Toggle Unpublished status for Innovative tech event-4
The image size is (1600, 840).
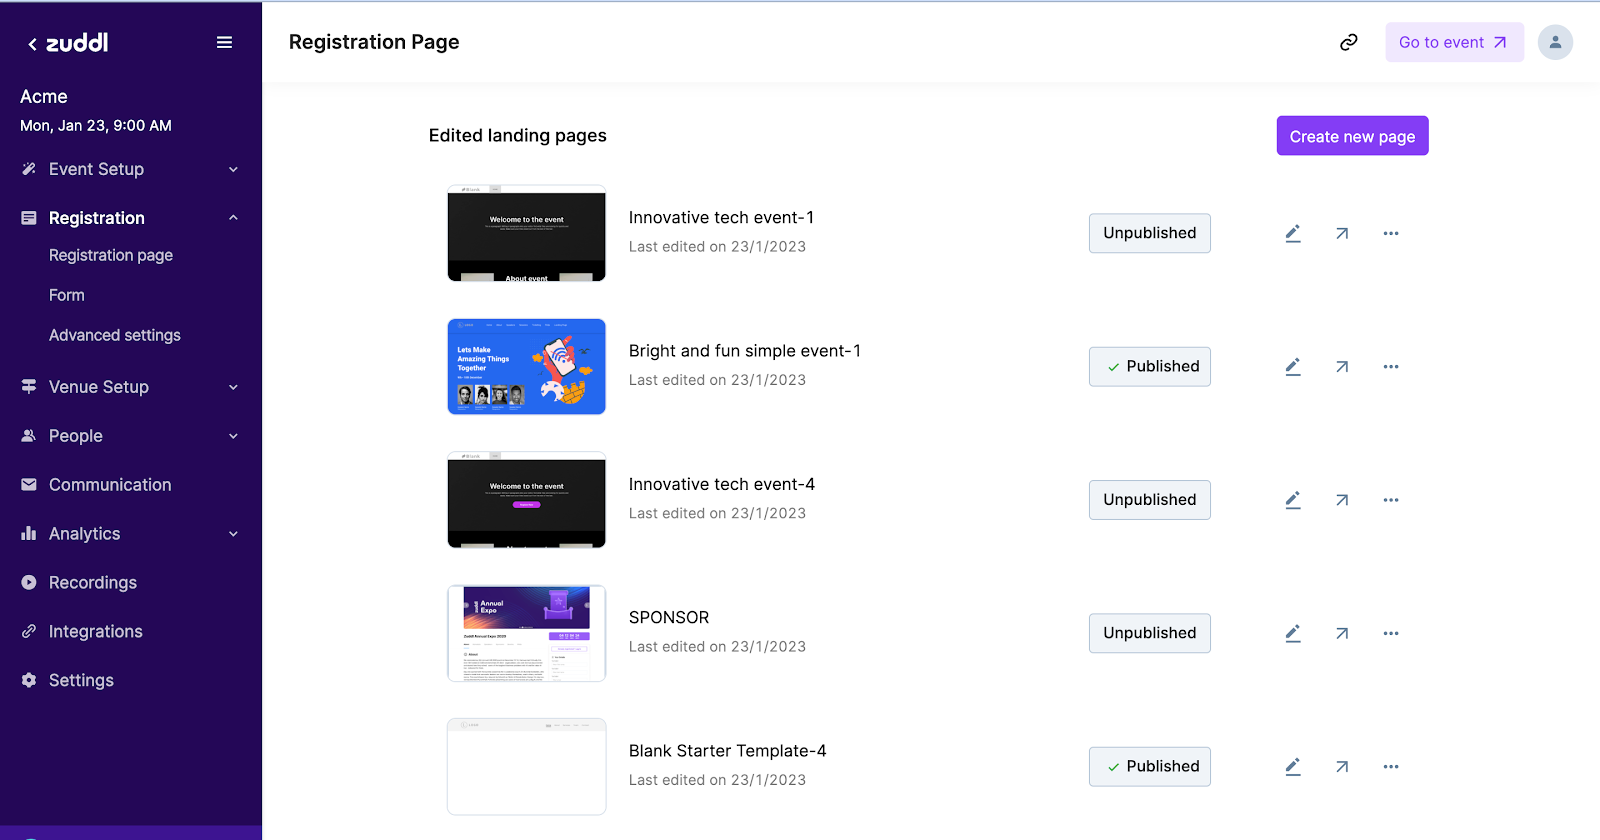coord(1150,500)
